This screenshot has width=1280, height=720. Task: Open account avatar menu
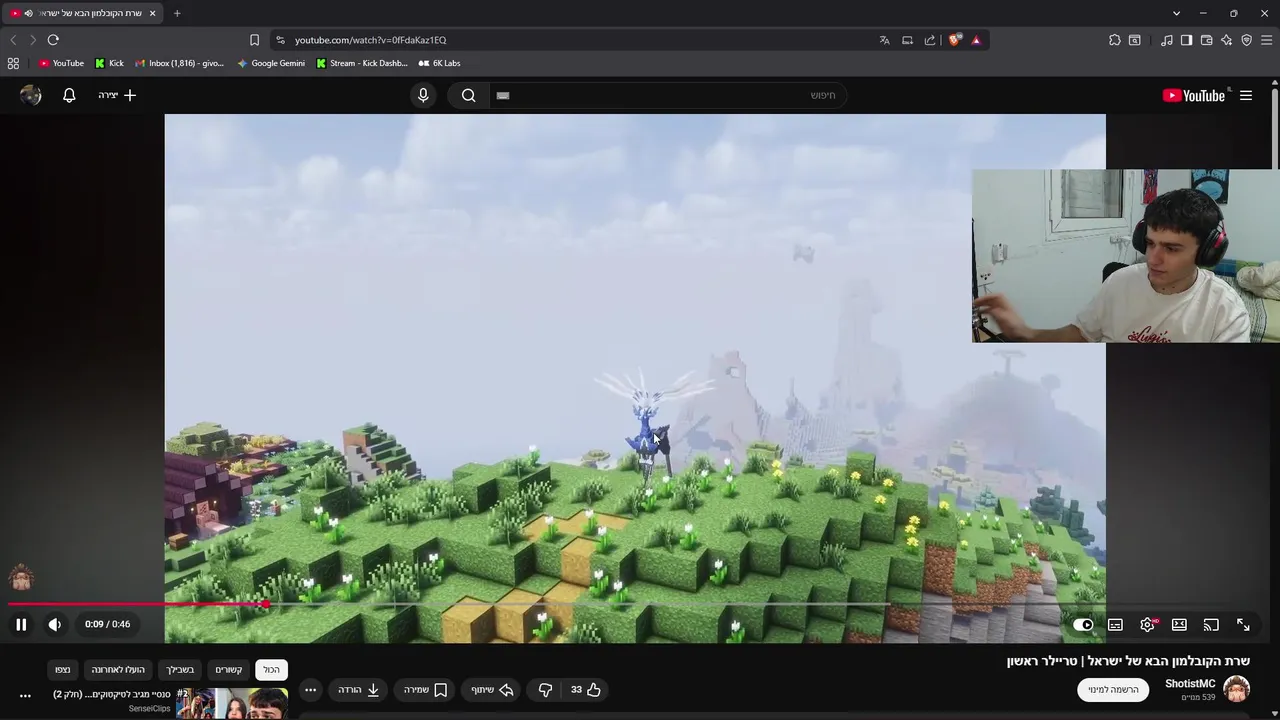(31, 95)
